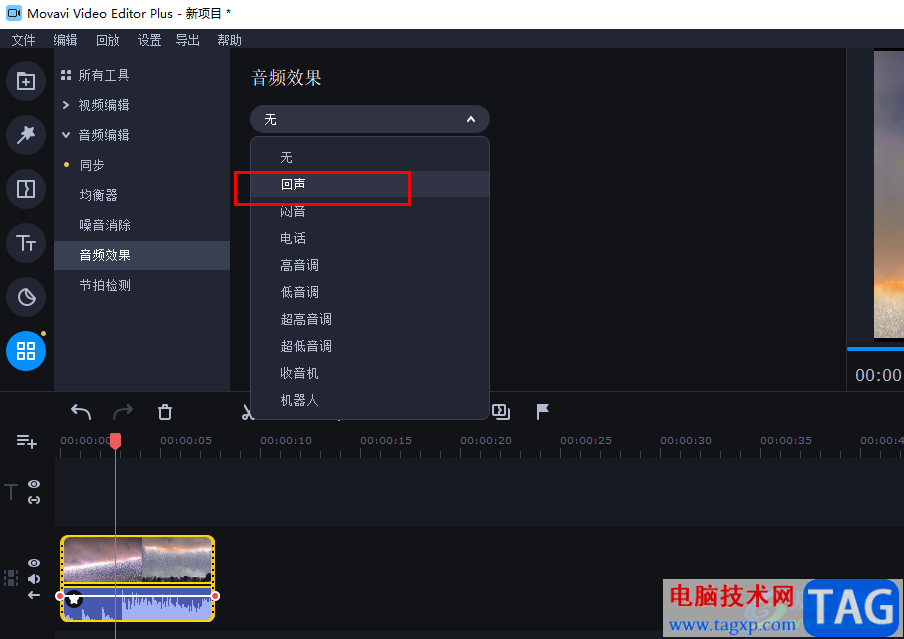Image resolution: width=904 pixels, height=639 pixels.
Task: Open the transitions sidebar icon
Action: [x=26, y=189]
